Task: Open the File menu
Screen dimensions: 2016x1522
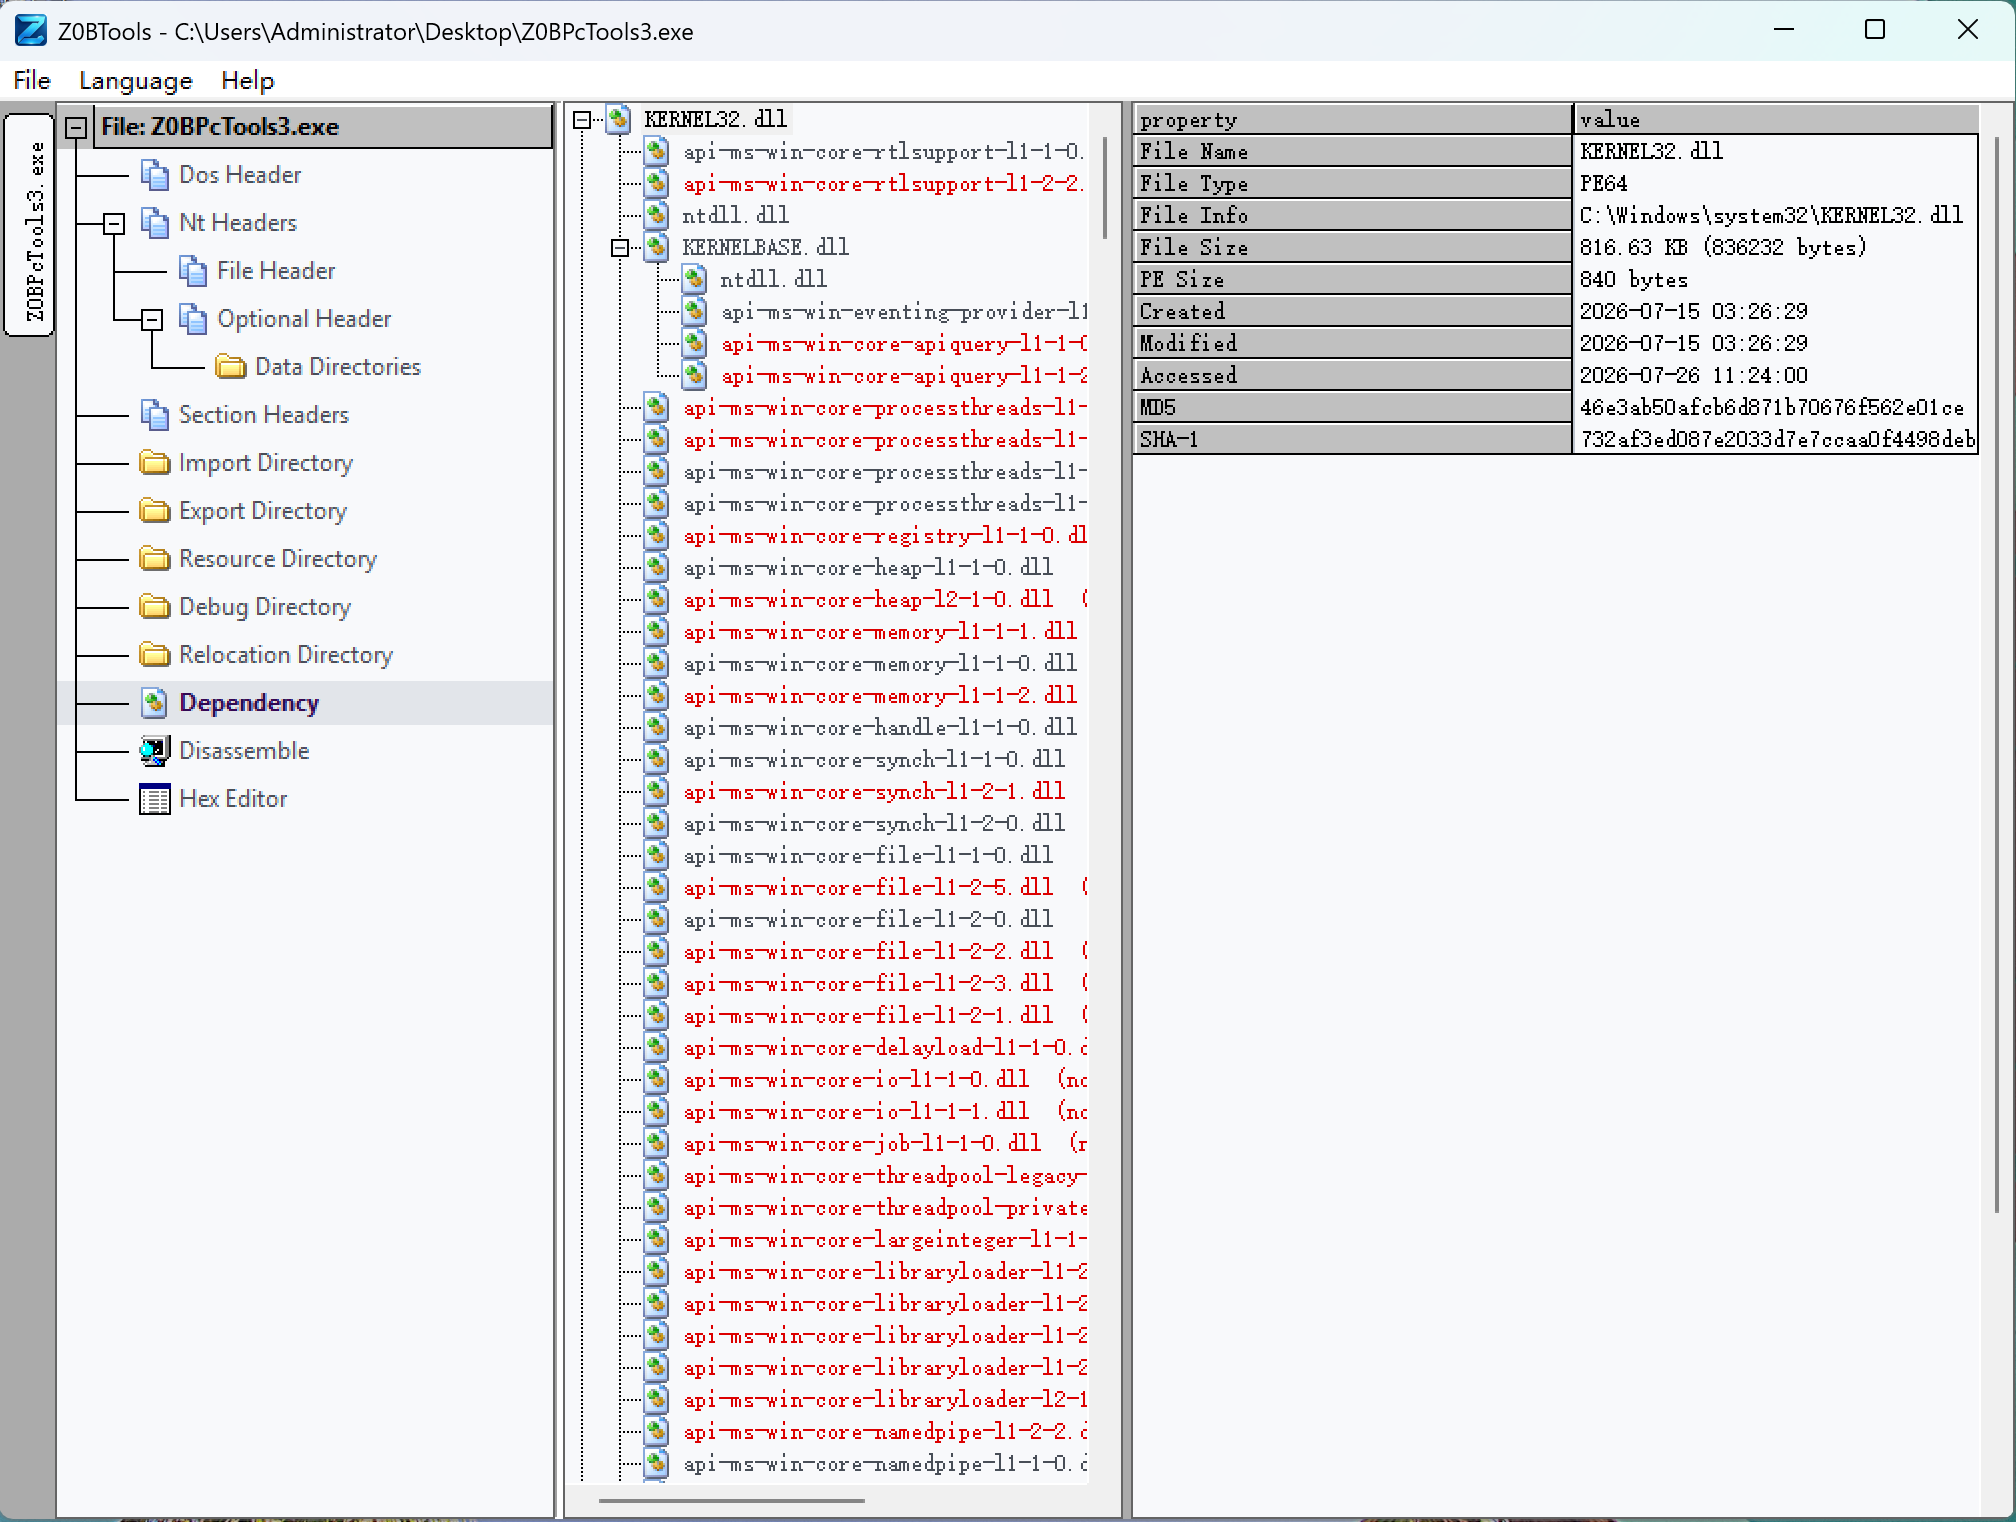Action: [32, 80]
